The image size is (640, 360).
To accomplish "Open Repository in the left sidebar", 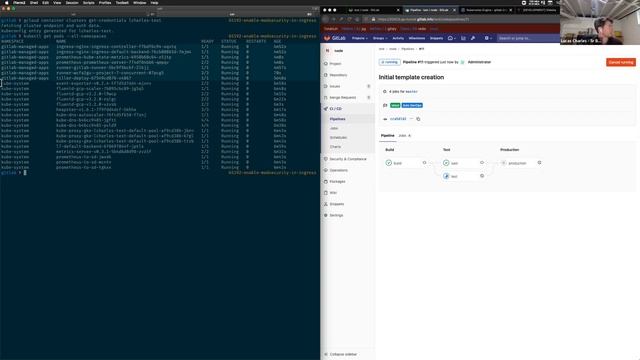I will (x=338, y=75).
